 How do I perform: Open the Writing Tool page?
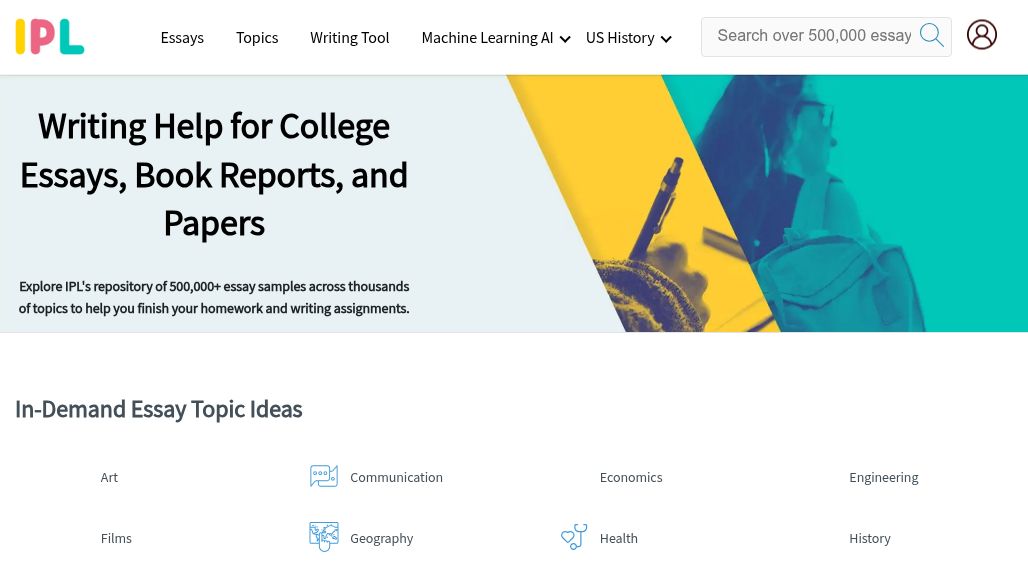pos(349,38)
